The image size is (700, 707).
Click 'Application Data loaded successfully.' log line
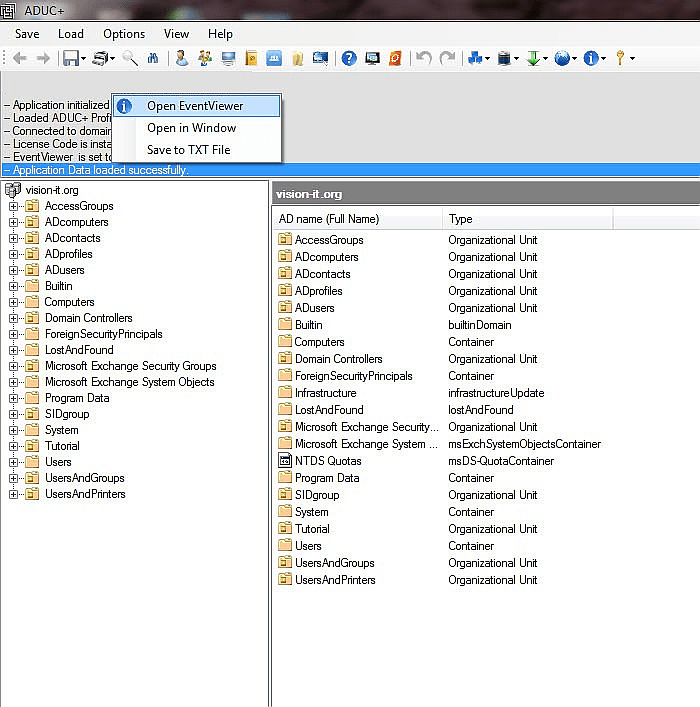pyautogui.click(x=350, y=170)
